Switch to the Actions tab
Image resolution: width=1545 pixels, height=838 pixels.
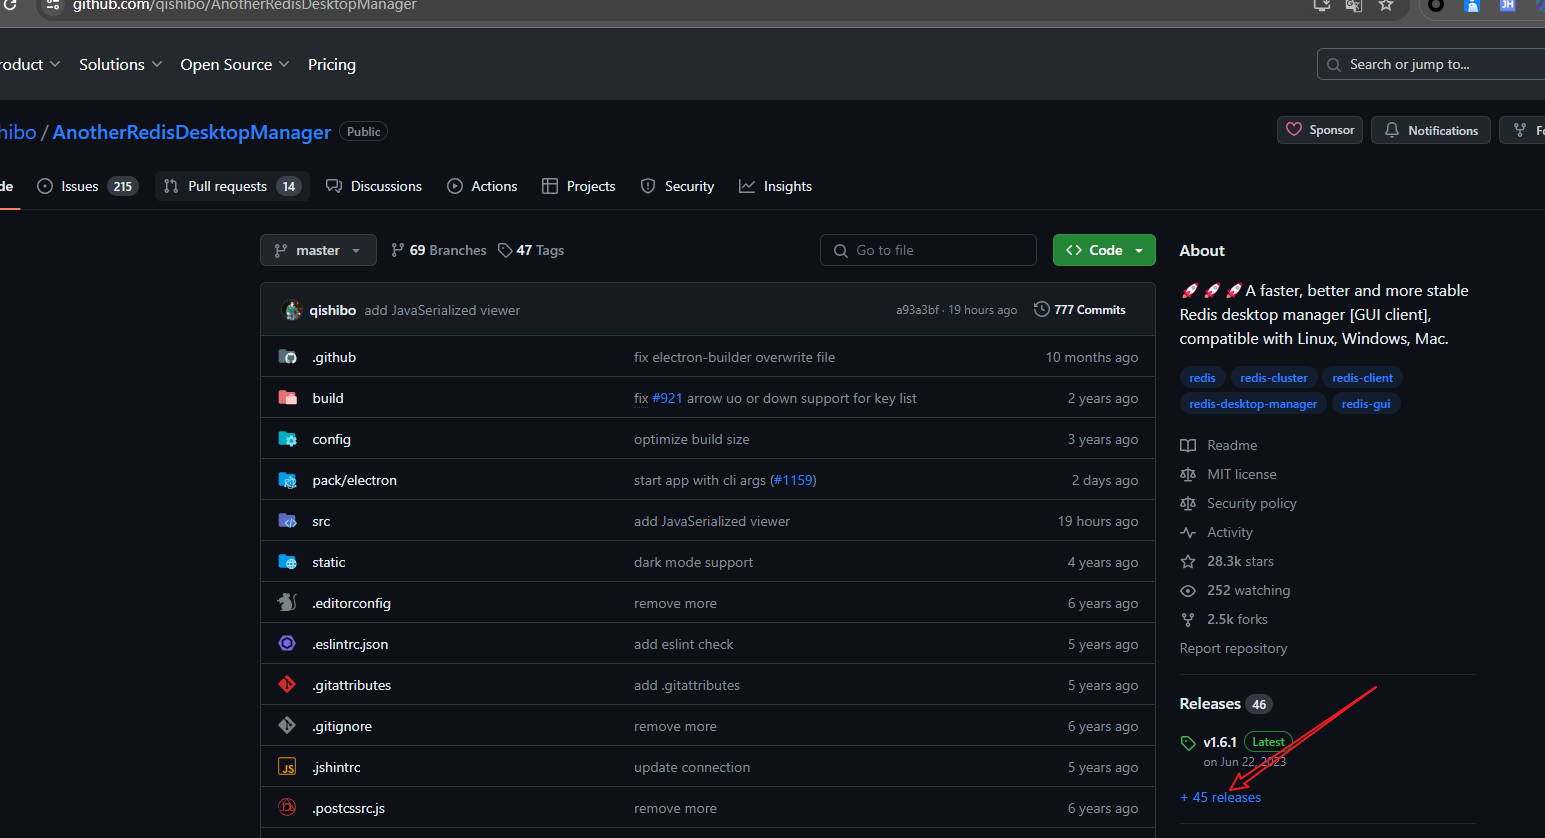coord(482,186)
